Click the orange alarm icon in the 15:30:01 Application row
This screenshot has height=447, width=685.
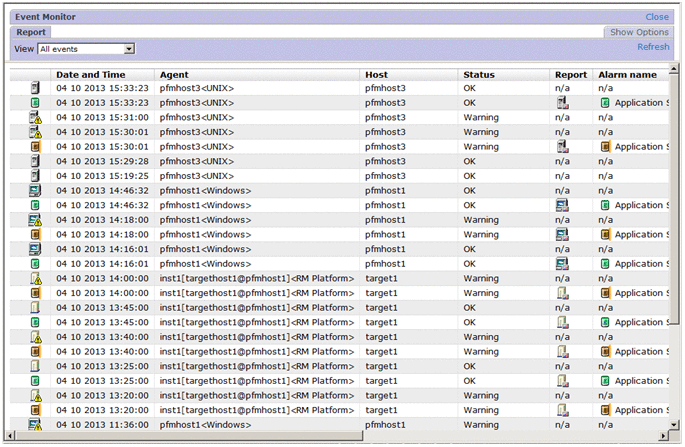click(605, 147)
